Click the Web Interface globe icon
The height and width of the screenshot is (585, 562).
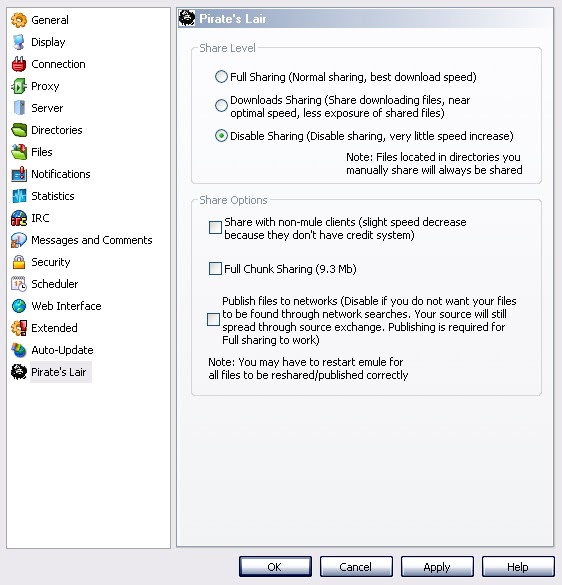coord(19,306)
